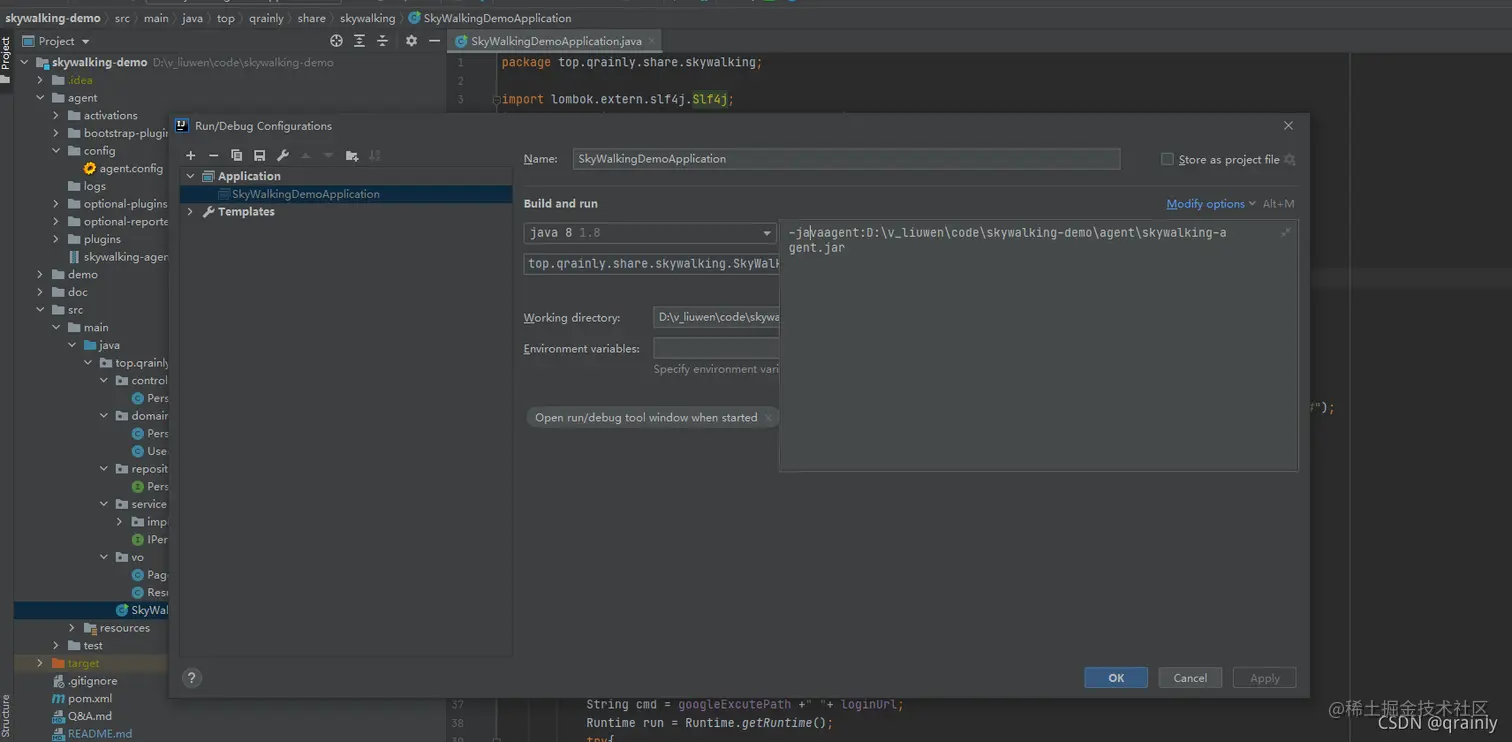This screenshot has height=742, width=1512.
Task: Click the gear beside Store as project file
Action: [x=1290, y=160]
